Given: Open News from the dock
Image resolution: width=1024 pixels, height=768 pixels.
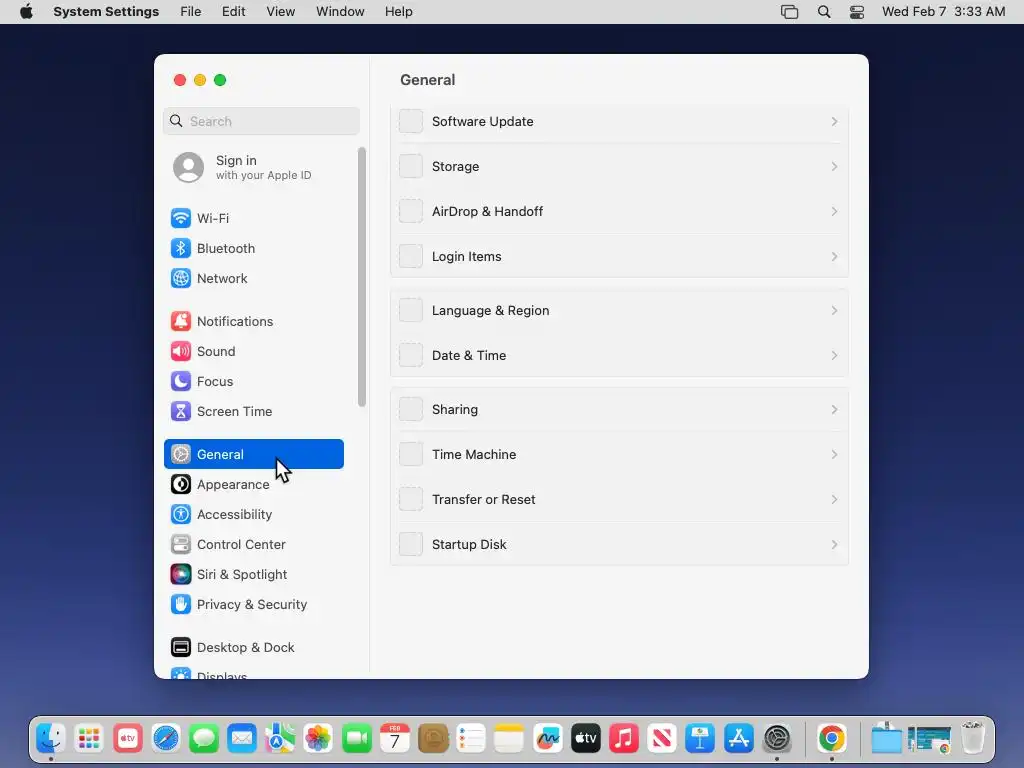Looking at the screenshot, I should (662, 739).
